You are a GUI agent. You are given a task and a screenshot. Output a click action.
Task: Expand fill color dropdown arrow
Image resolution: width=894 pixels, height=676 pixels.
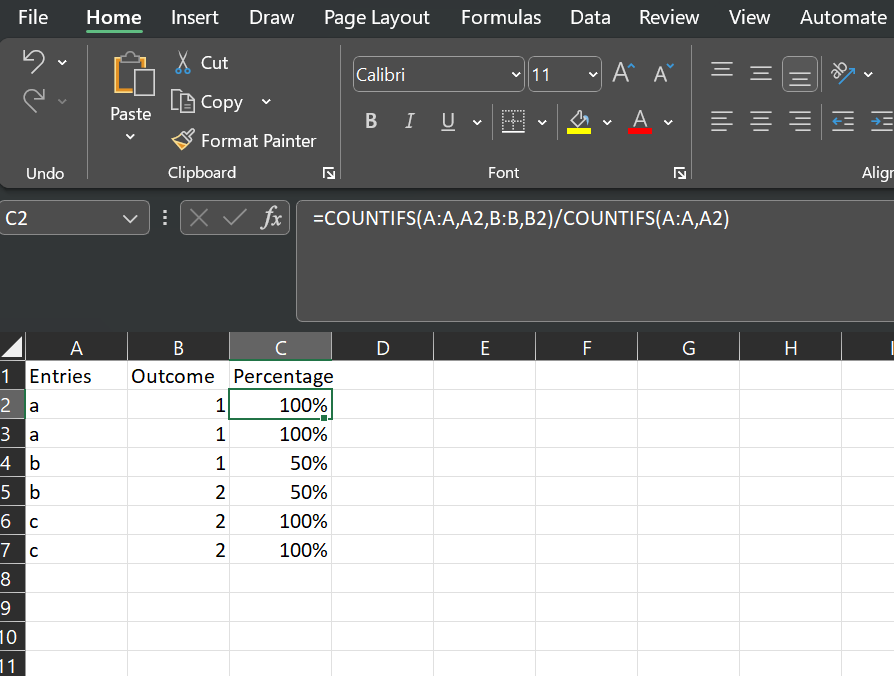(x=607, y=122)
